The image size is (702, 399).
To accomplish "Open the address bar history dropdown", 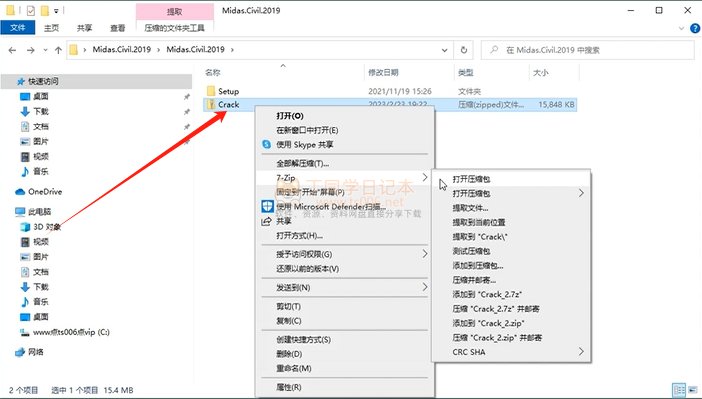I will 445,50.
